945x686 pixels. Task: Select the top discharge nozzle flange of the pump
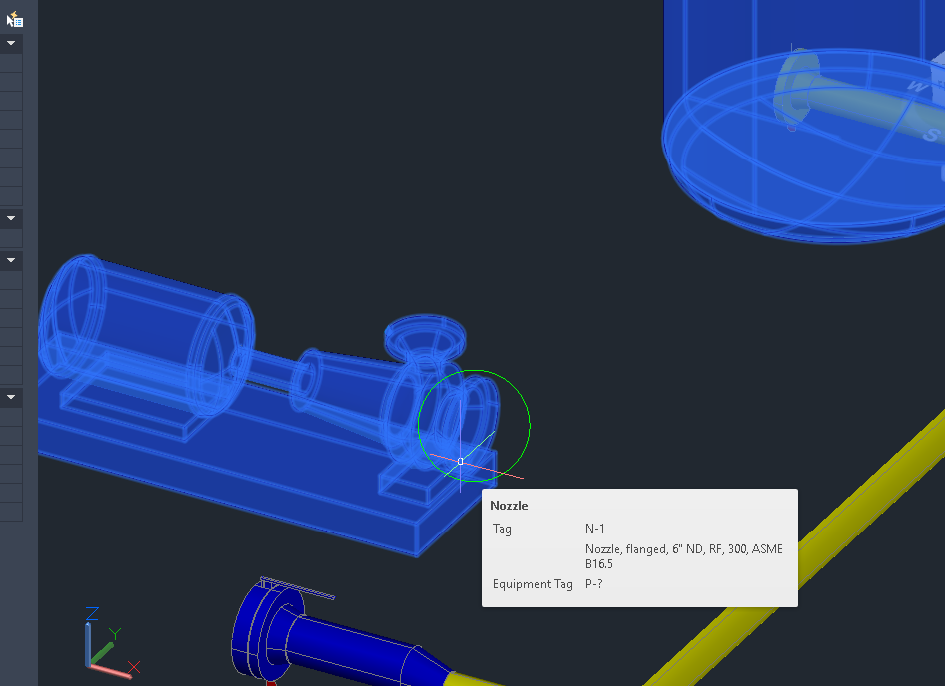[425, 336]
